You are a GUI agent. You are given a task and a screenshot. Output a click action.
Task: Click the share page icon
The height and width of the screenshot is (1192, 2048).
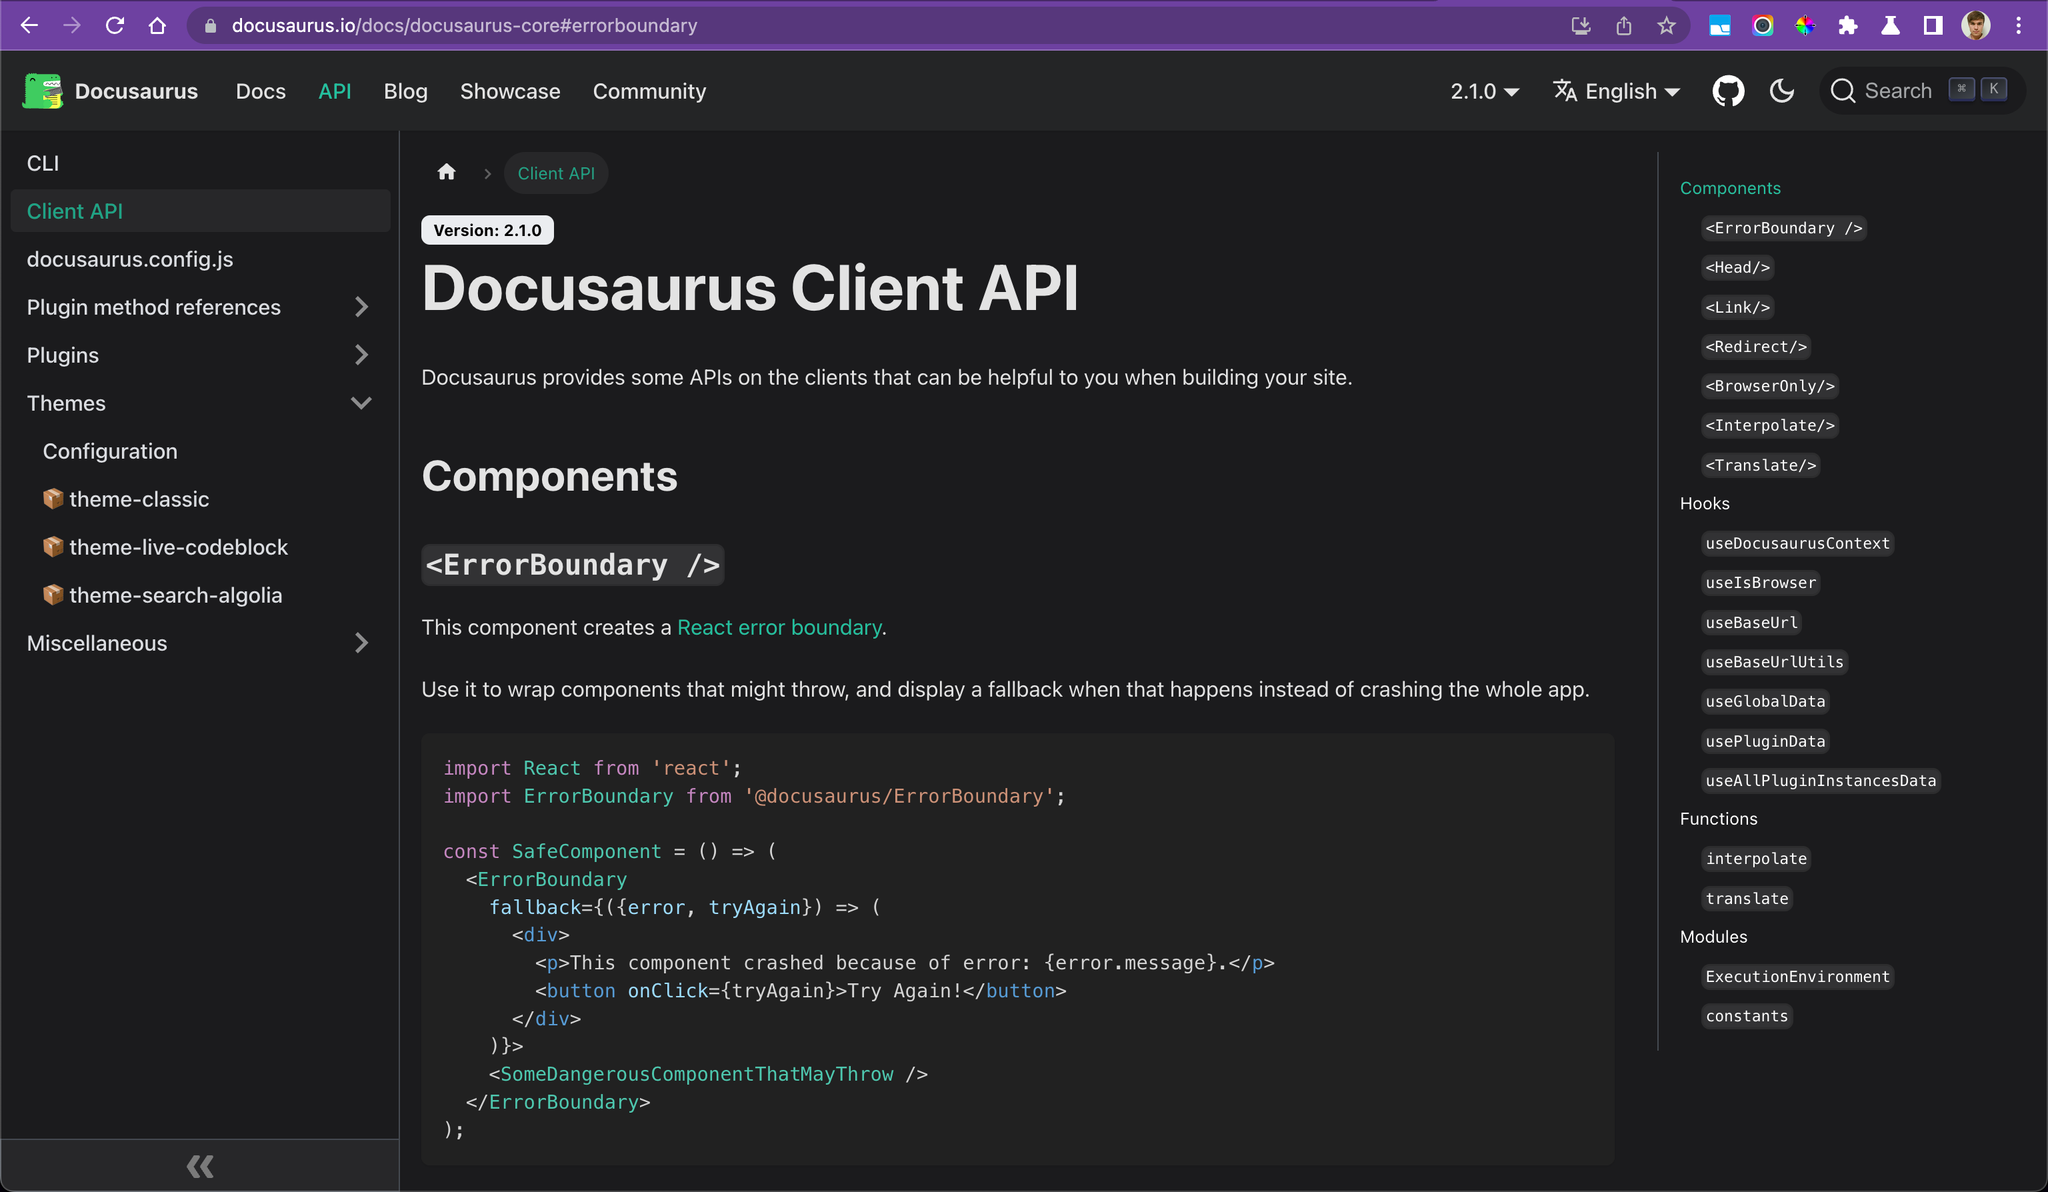pyautogui.click(x=1624, y=26)
